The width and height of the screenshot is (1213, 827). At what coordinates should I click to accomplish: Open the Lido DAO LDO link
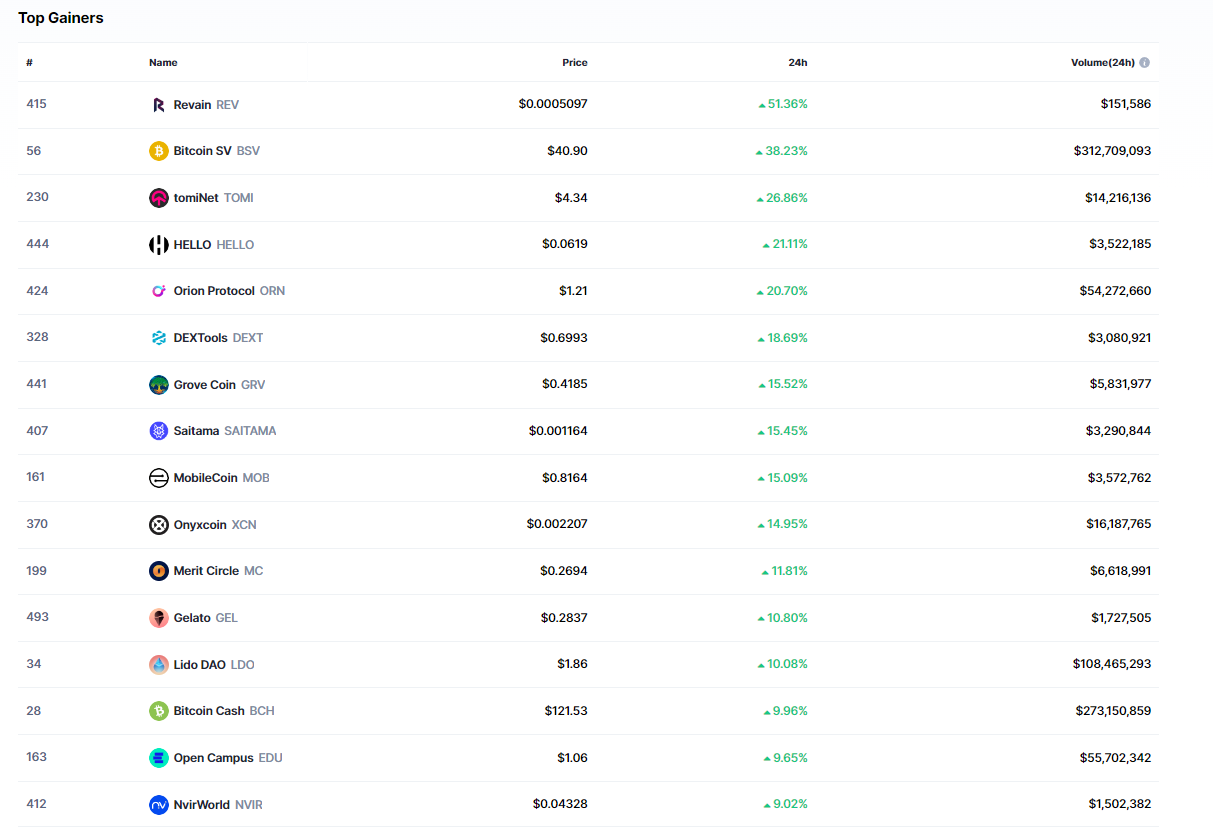(x=202, y=665)
